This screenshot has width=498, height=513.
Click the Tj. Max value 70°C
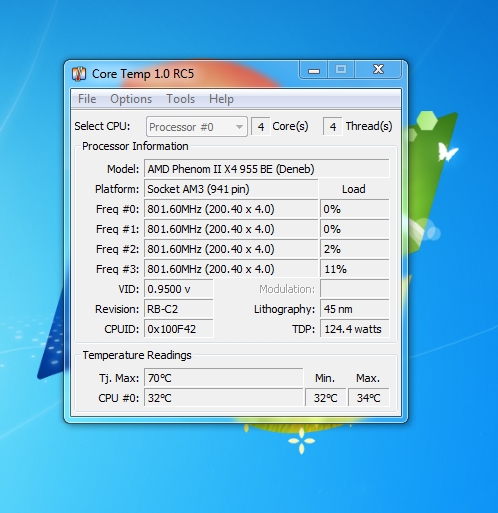pos(224,378)
